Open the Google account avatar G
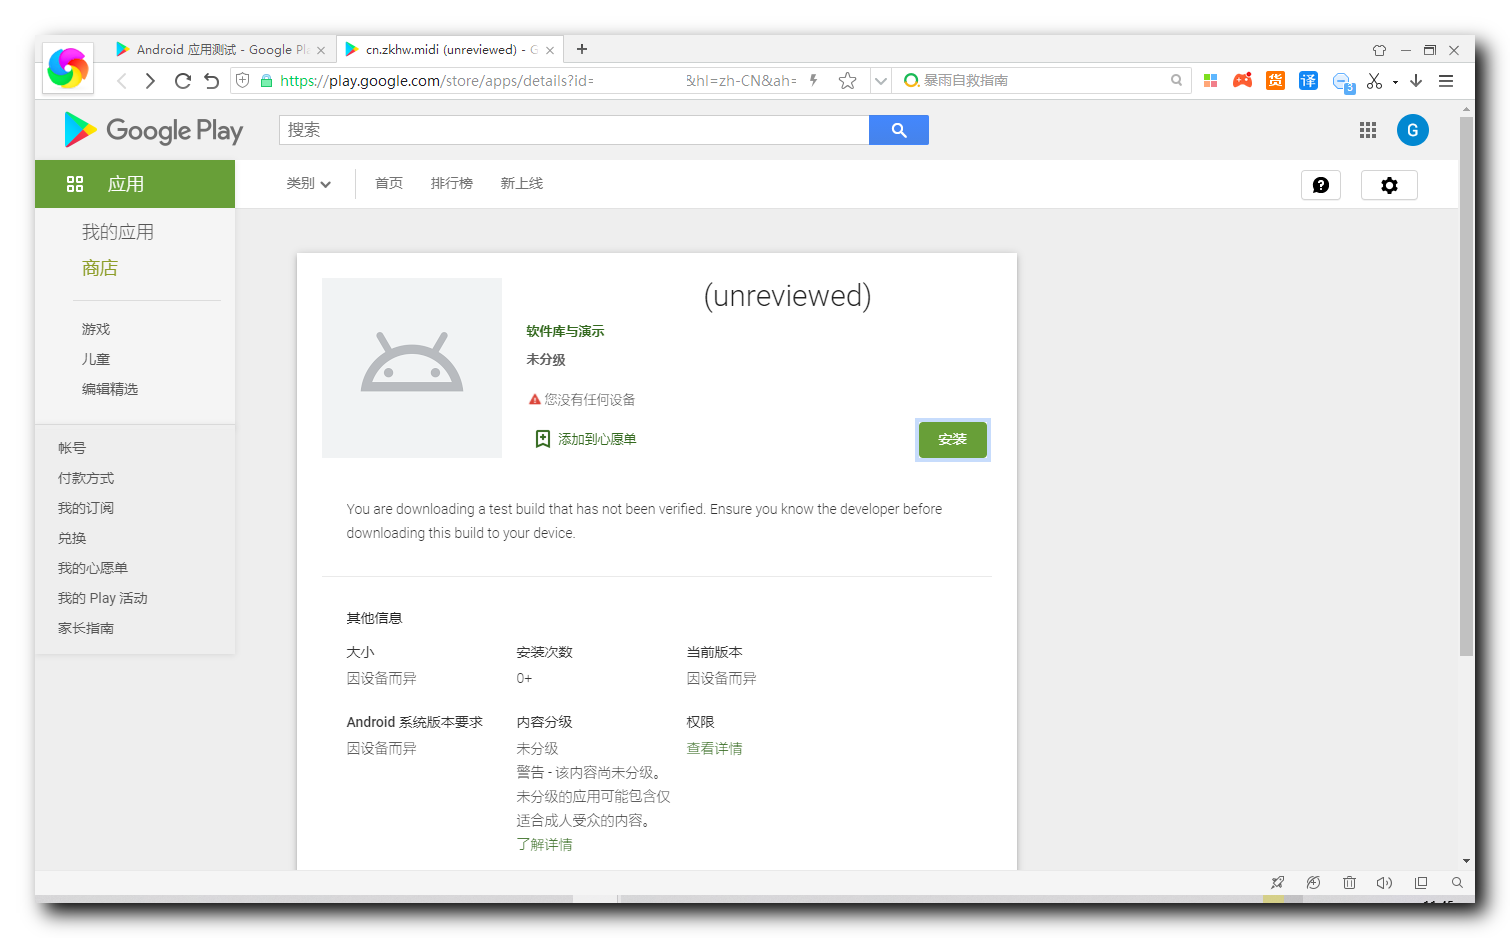The width and height of the screenshot is (1510, 938). [1412, 130]
